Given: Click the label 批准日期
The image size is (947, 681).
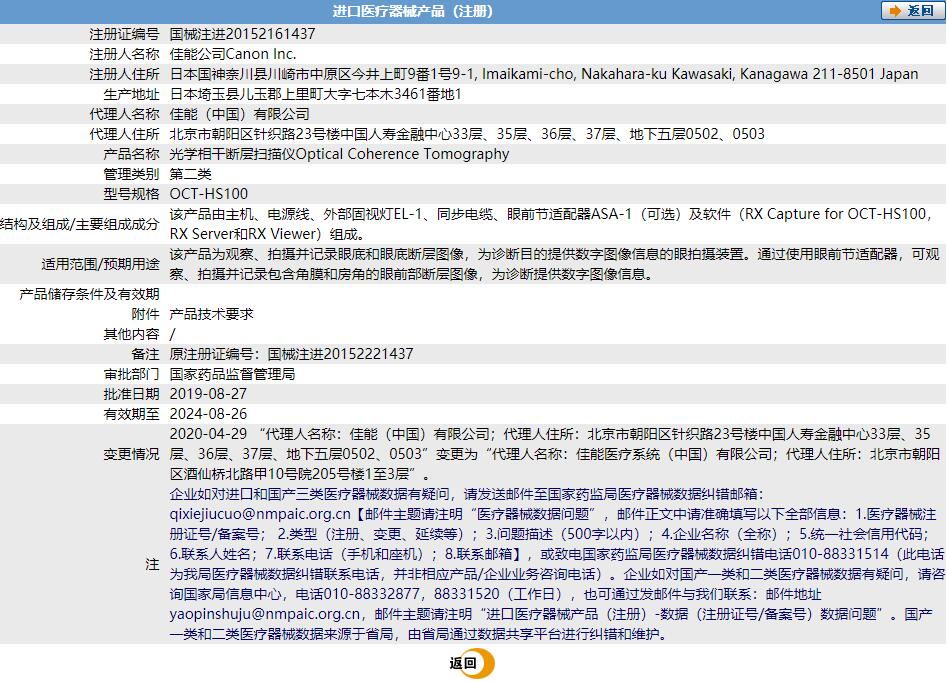Looking at the screenshot, I should click(x=132, y=394).
